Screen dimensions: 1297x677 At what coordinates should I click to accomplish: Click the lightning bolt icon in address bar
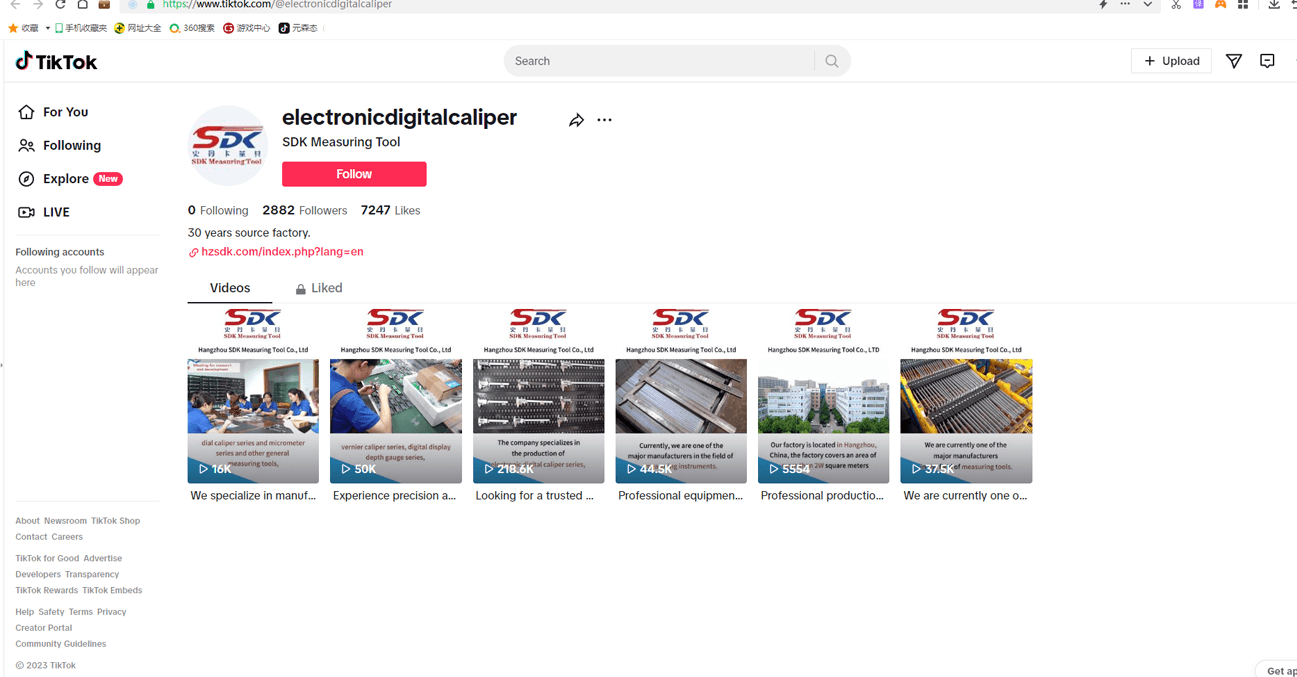click(1103, 5)
